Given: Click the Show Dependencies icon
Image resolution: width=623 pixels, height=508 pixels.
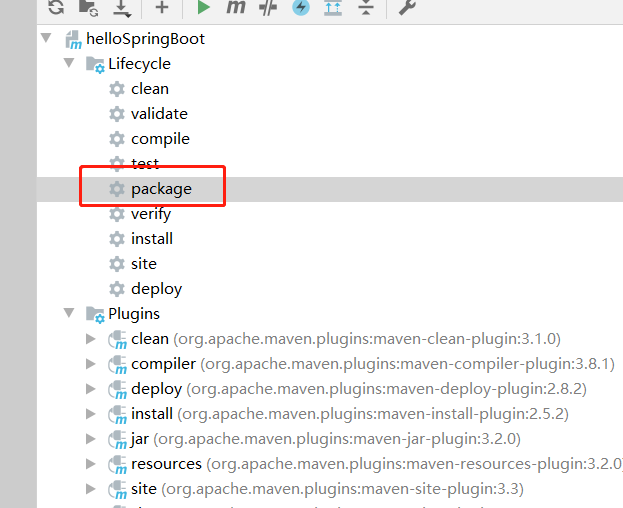Looking at the screenshot, I should pyautogui.click(x=333, y=8).
